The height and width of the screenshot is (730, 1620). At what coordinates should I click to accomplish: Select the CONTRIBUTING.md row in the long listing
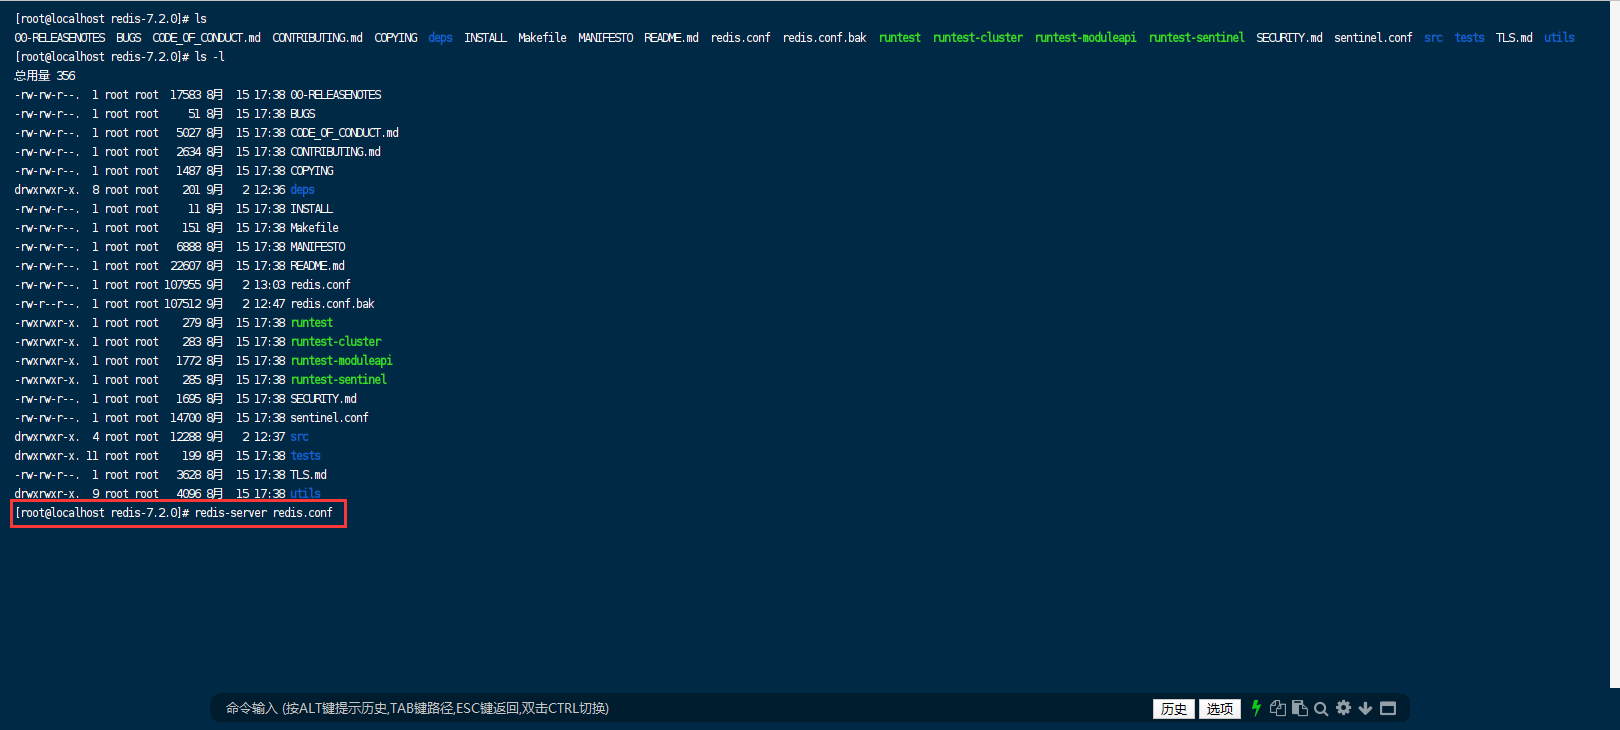(197, 152)
